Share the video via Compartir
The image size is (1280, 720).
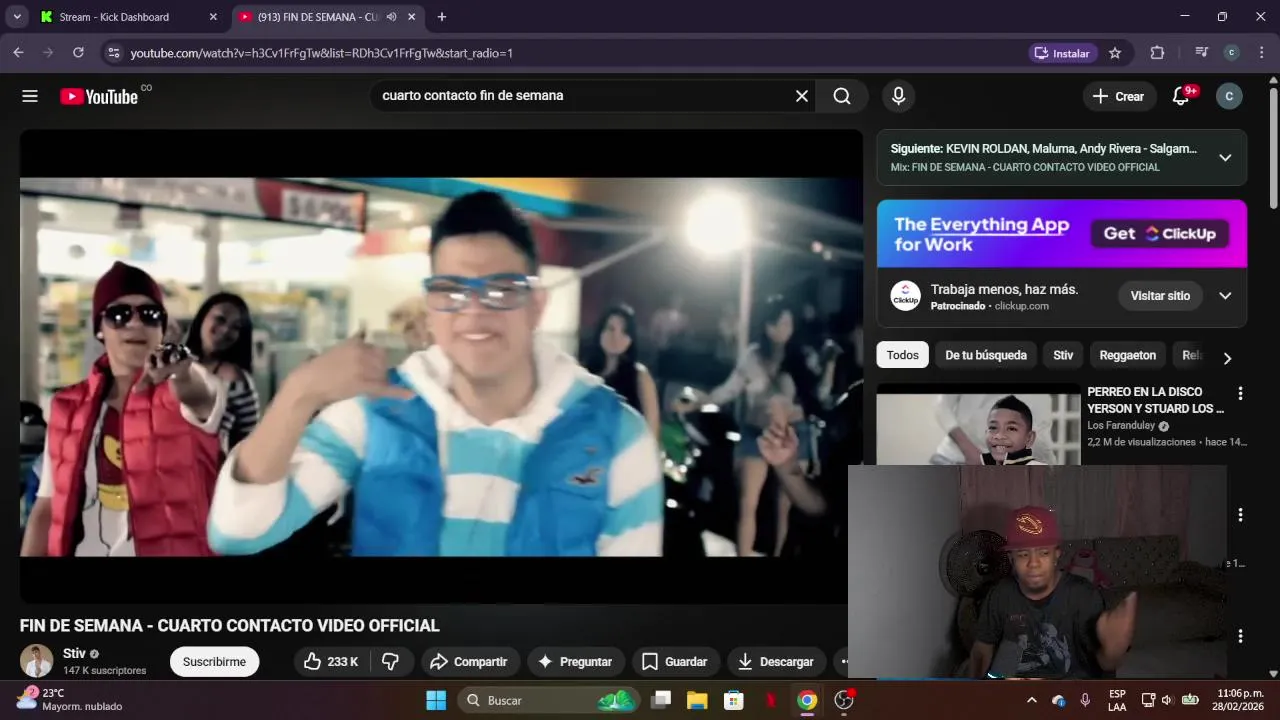[469, 661]
